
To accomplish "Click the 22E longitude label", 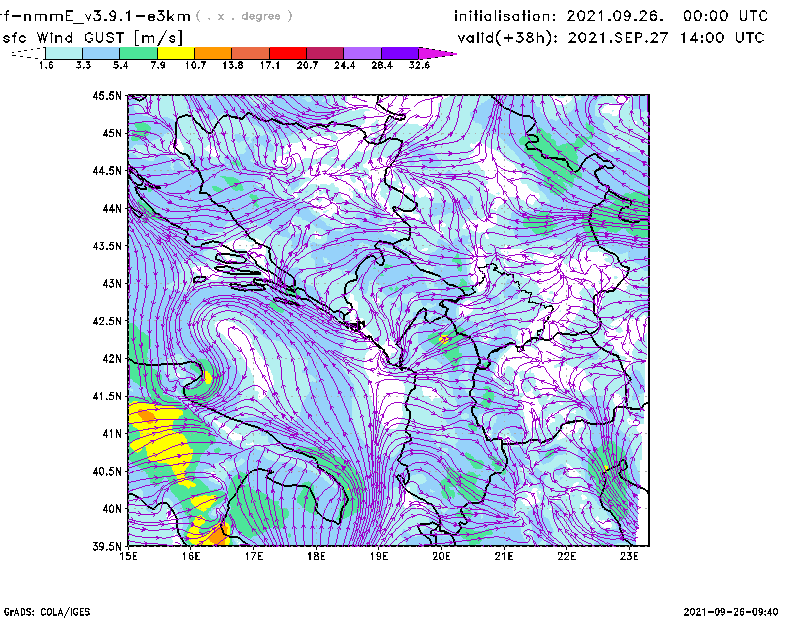I will (566, 556).
